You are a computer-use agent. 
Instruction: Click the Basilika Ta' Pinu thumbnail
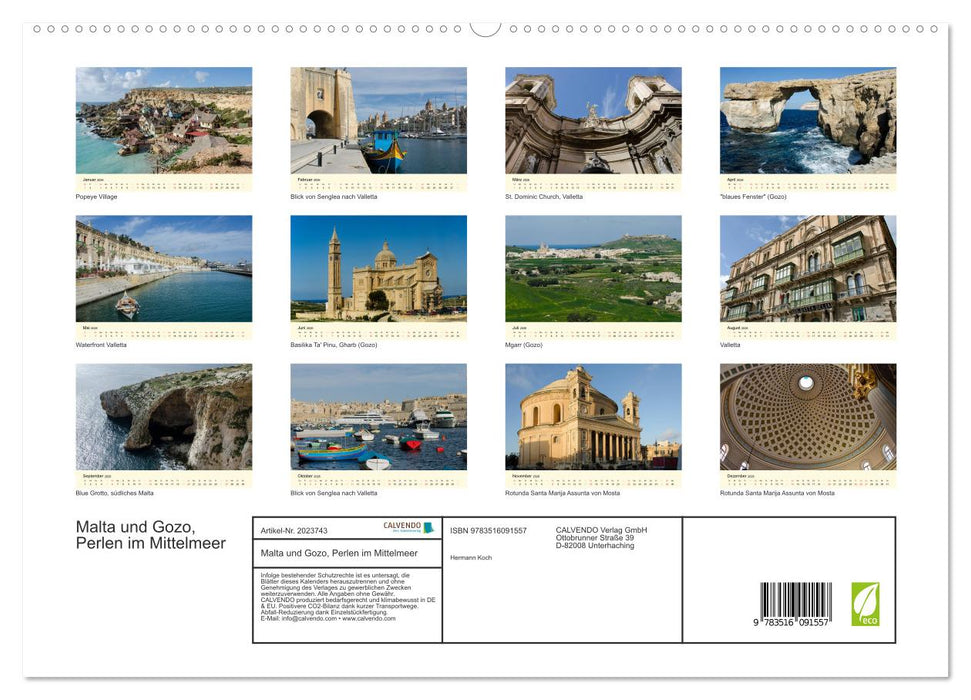[x=379, y=270]
